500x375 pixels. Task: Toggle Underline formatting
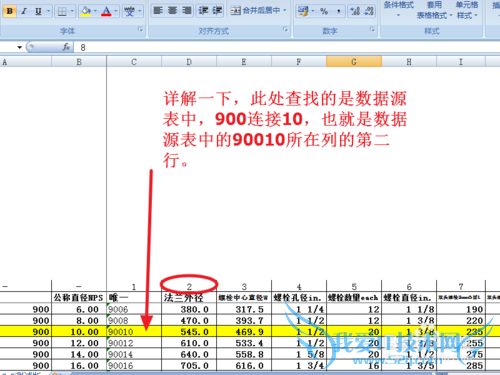[x=38, y=11]
